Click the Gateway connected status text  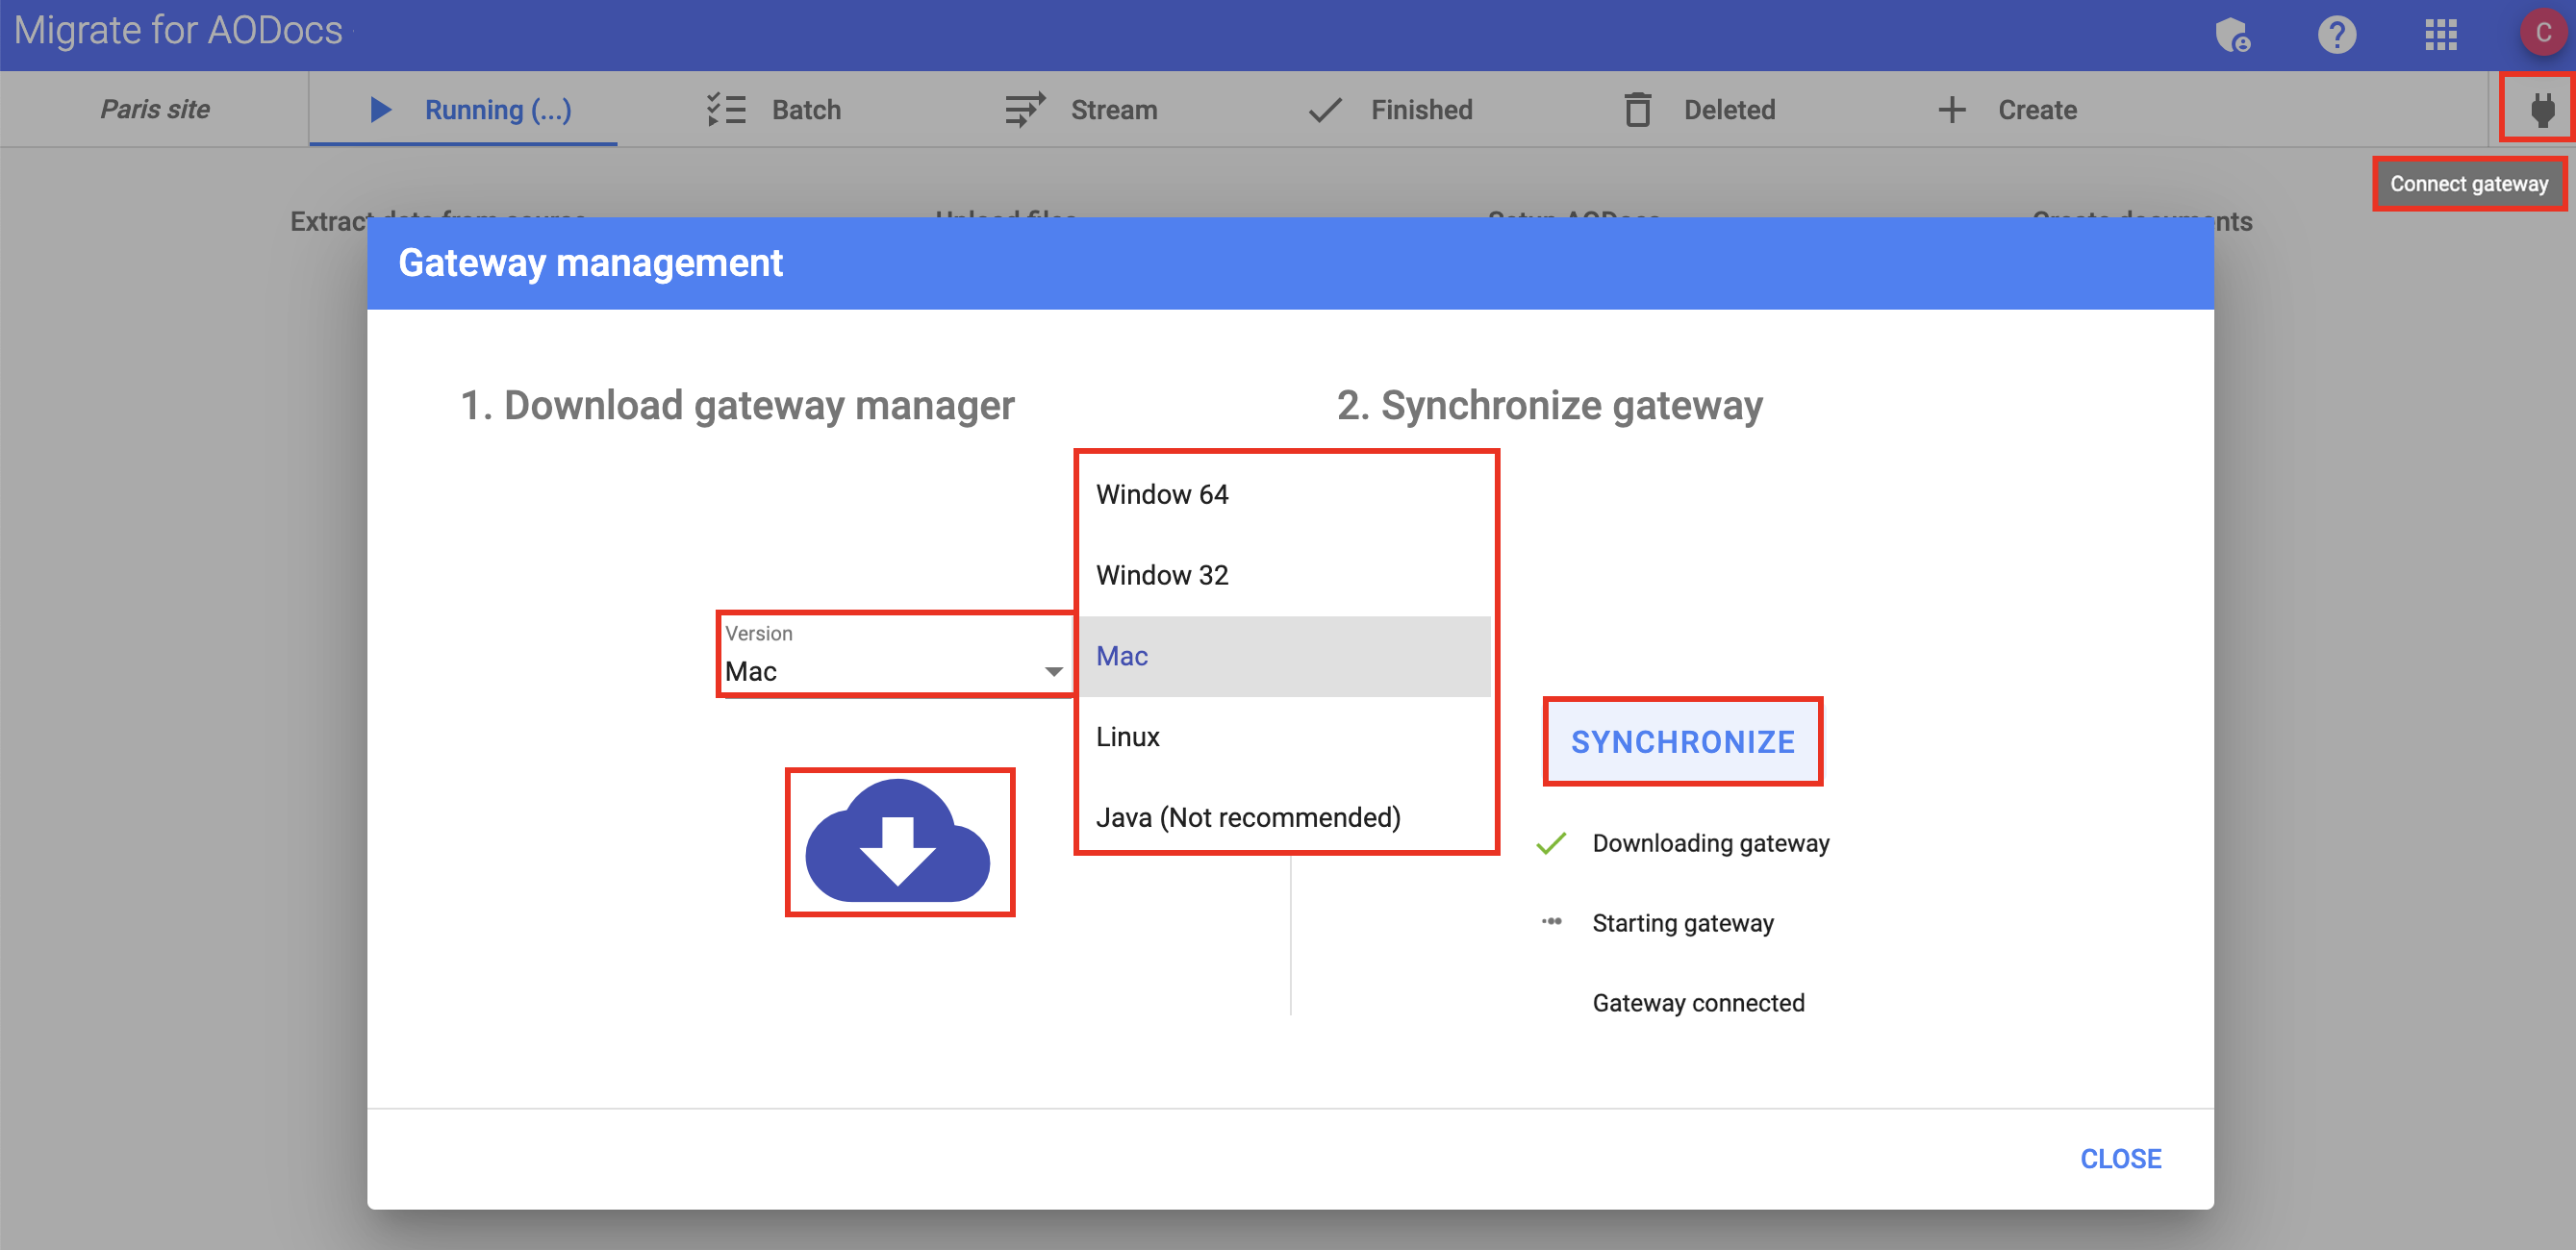point(1698,1003)
